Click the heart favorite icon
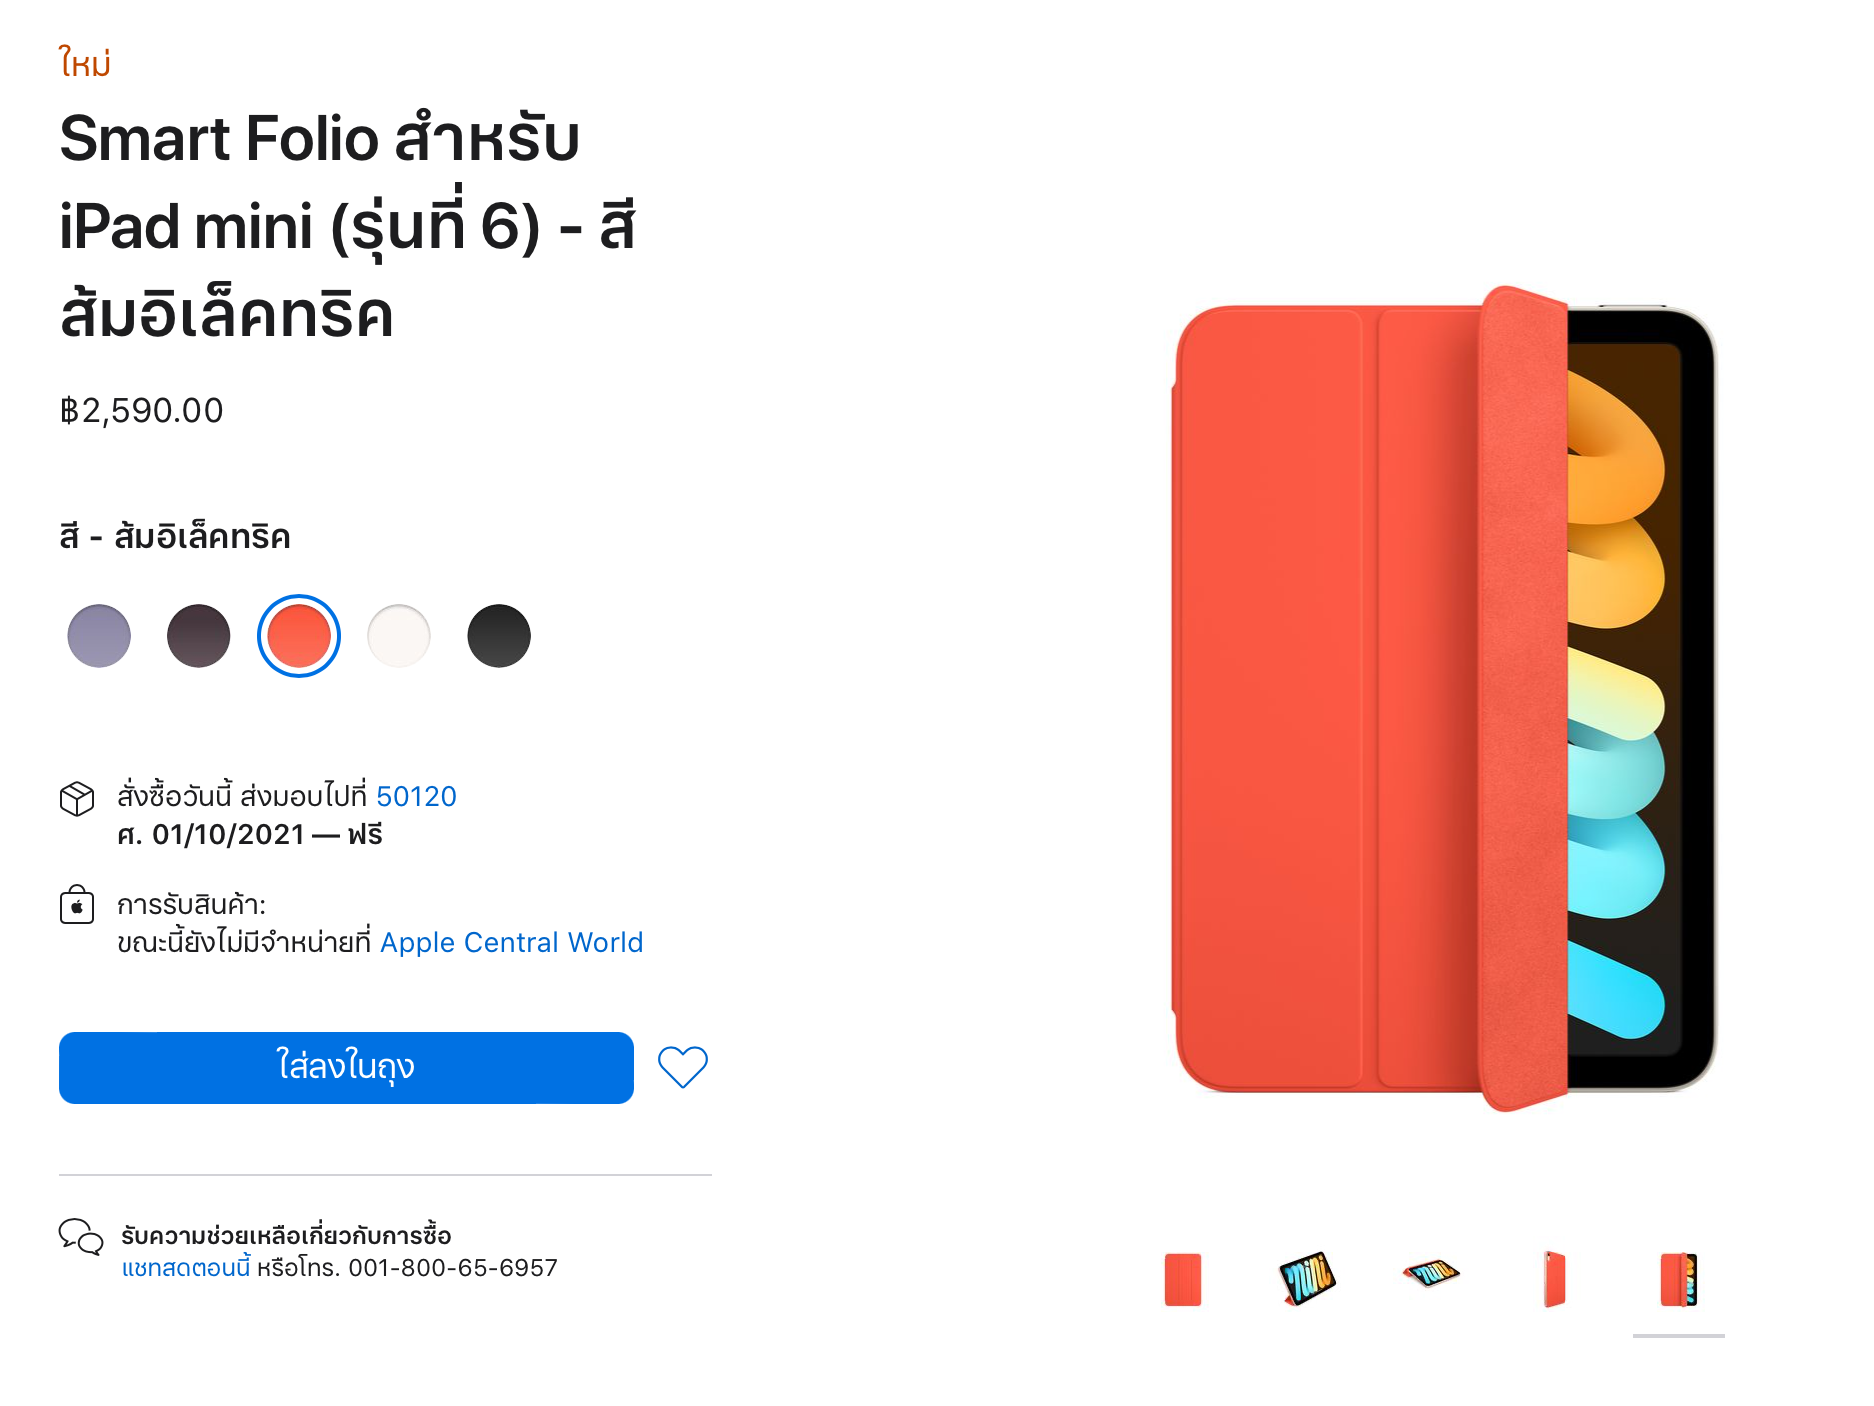Screen dimensions: 1874x1406 682,1067
